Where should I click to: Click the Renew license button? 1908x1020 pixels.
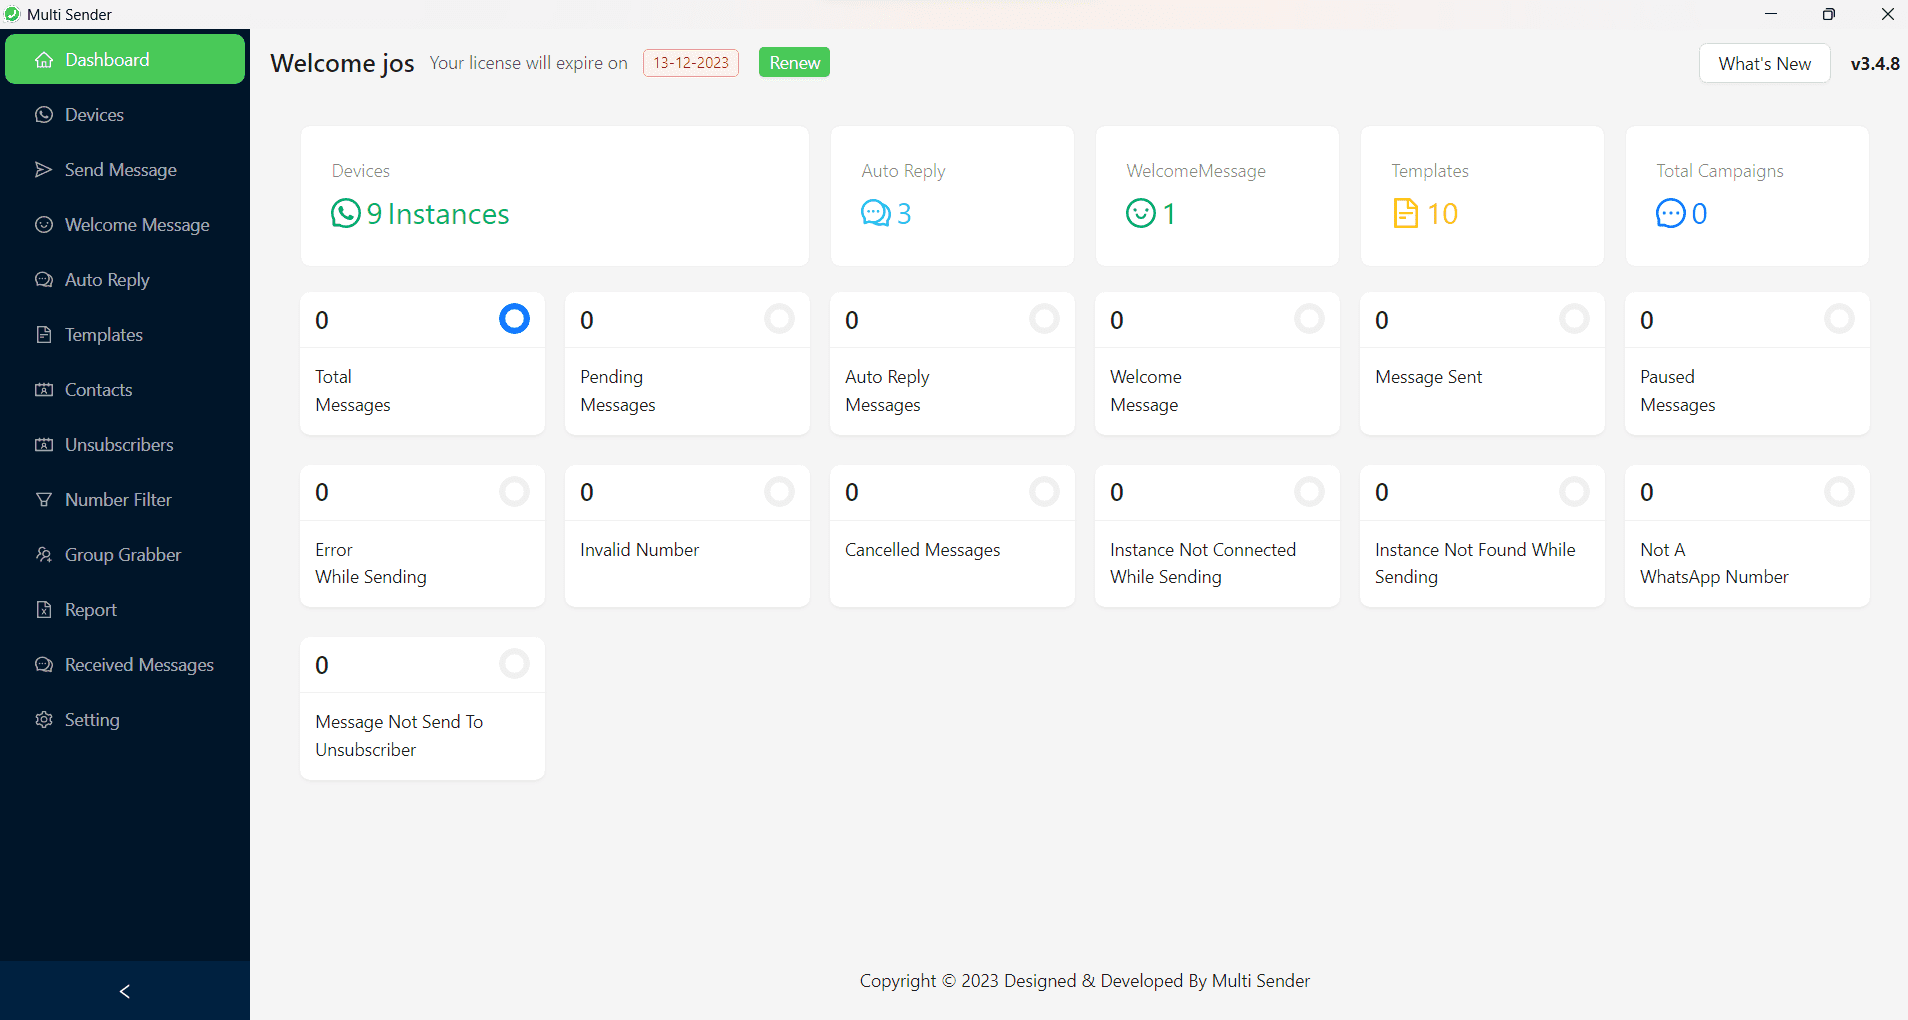click(x=793, y=62)
